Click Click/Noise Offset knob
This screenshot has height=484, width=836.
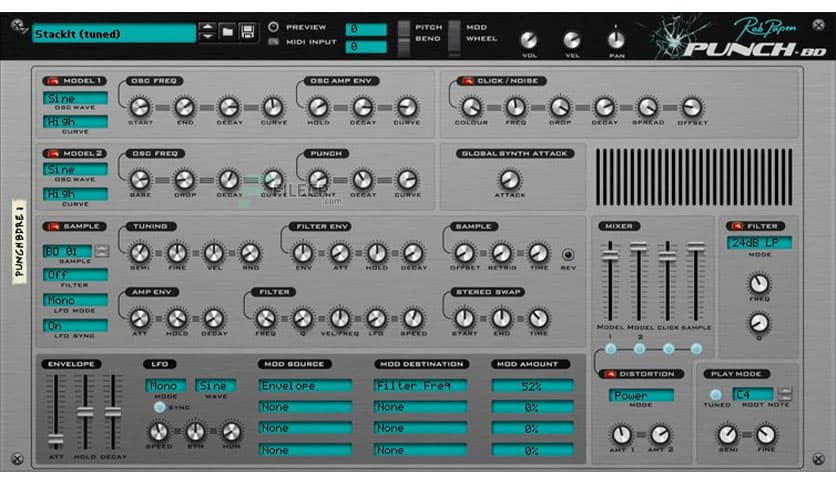[692, 107]
